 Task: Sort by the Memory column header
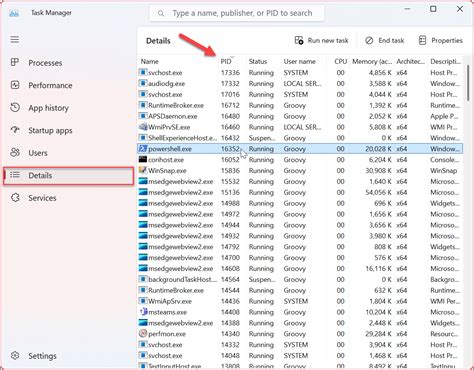click(x=372, y=61)
